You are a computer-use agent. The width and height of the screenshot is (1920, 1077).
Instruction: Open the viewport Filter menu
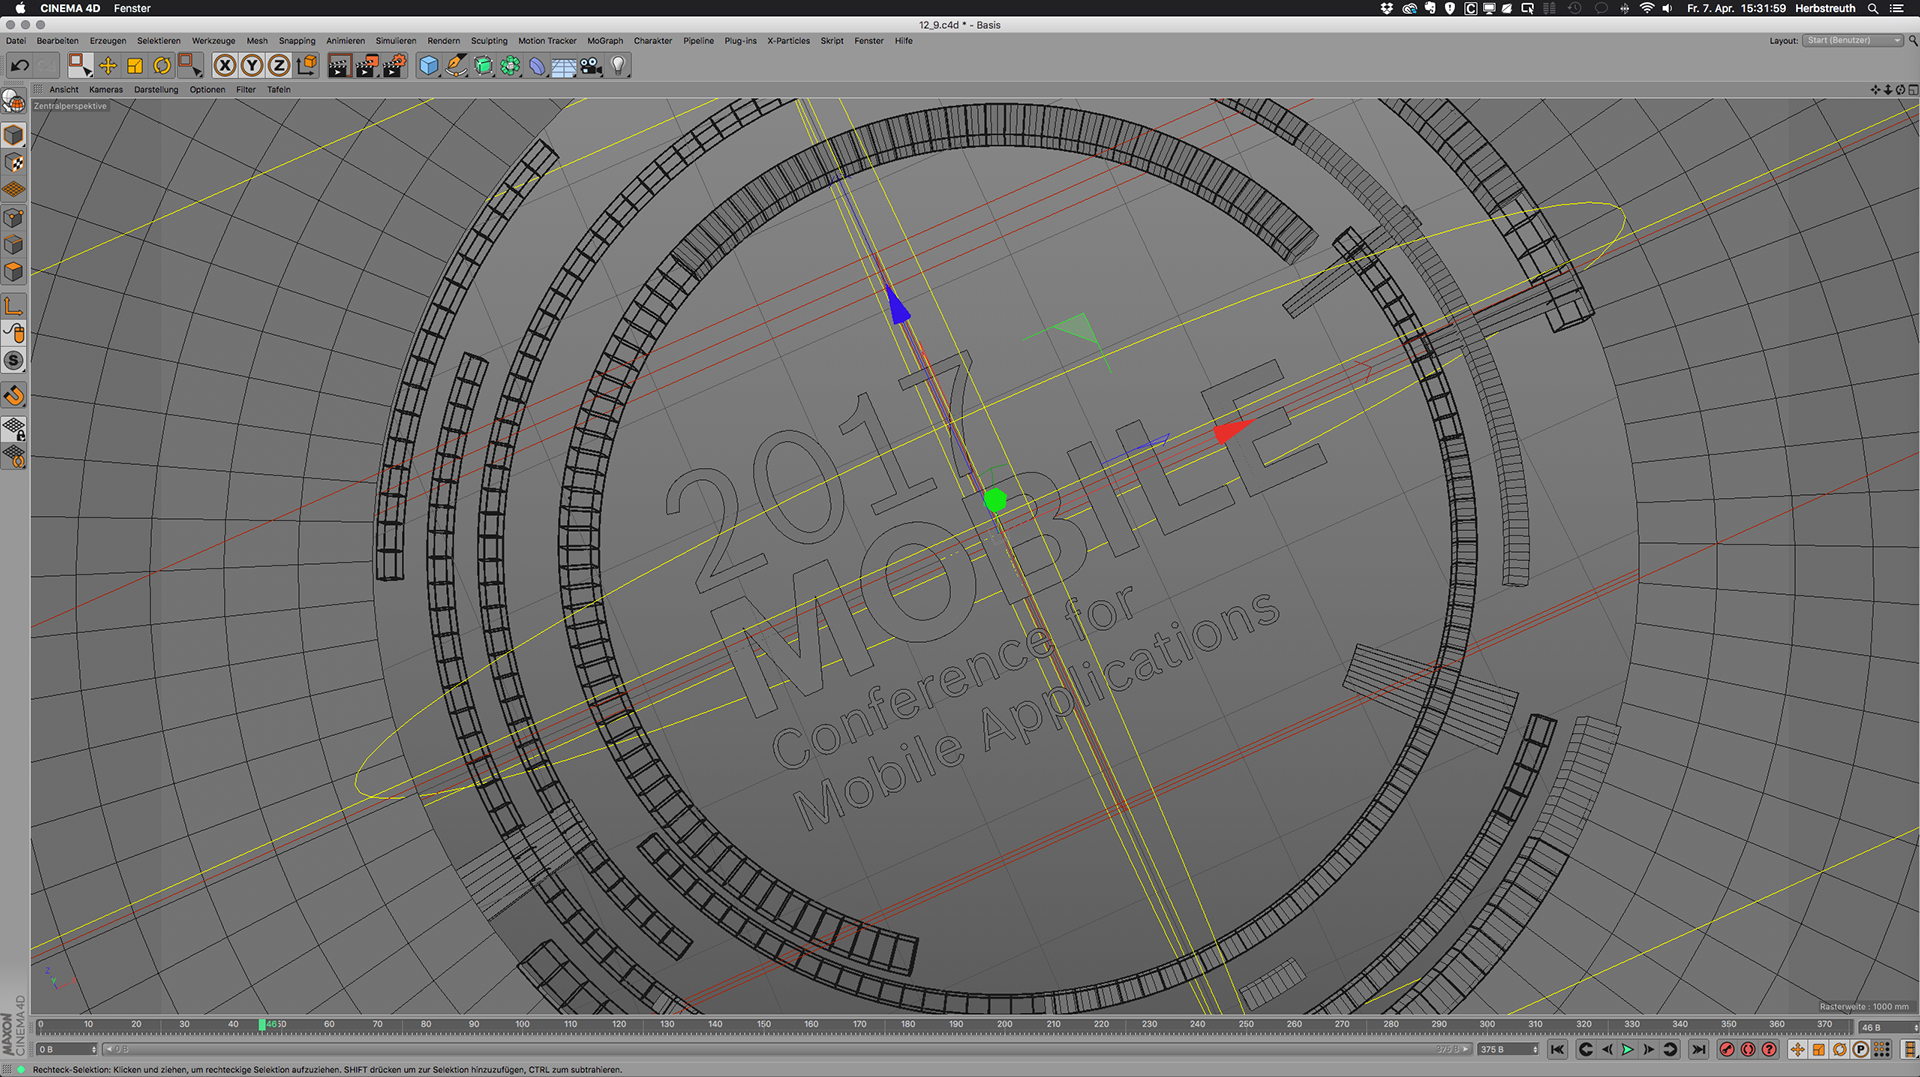pos(246,90)
